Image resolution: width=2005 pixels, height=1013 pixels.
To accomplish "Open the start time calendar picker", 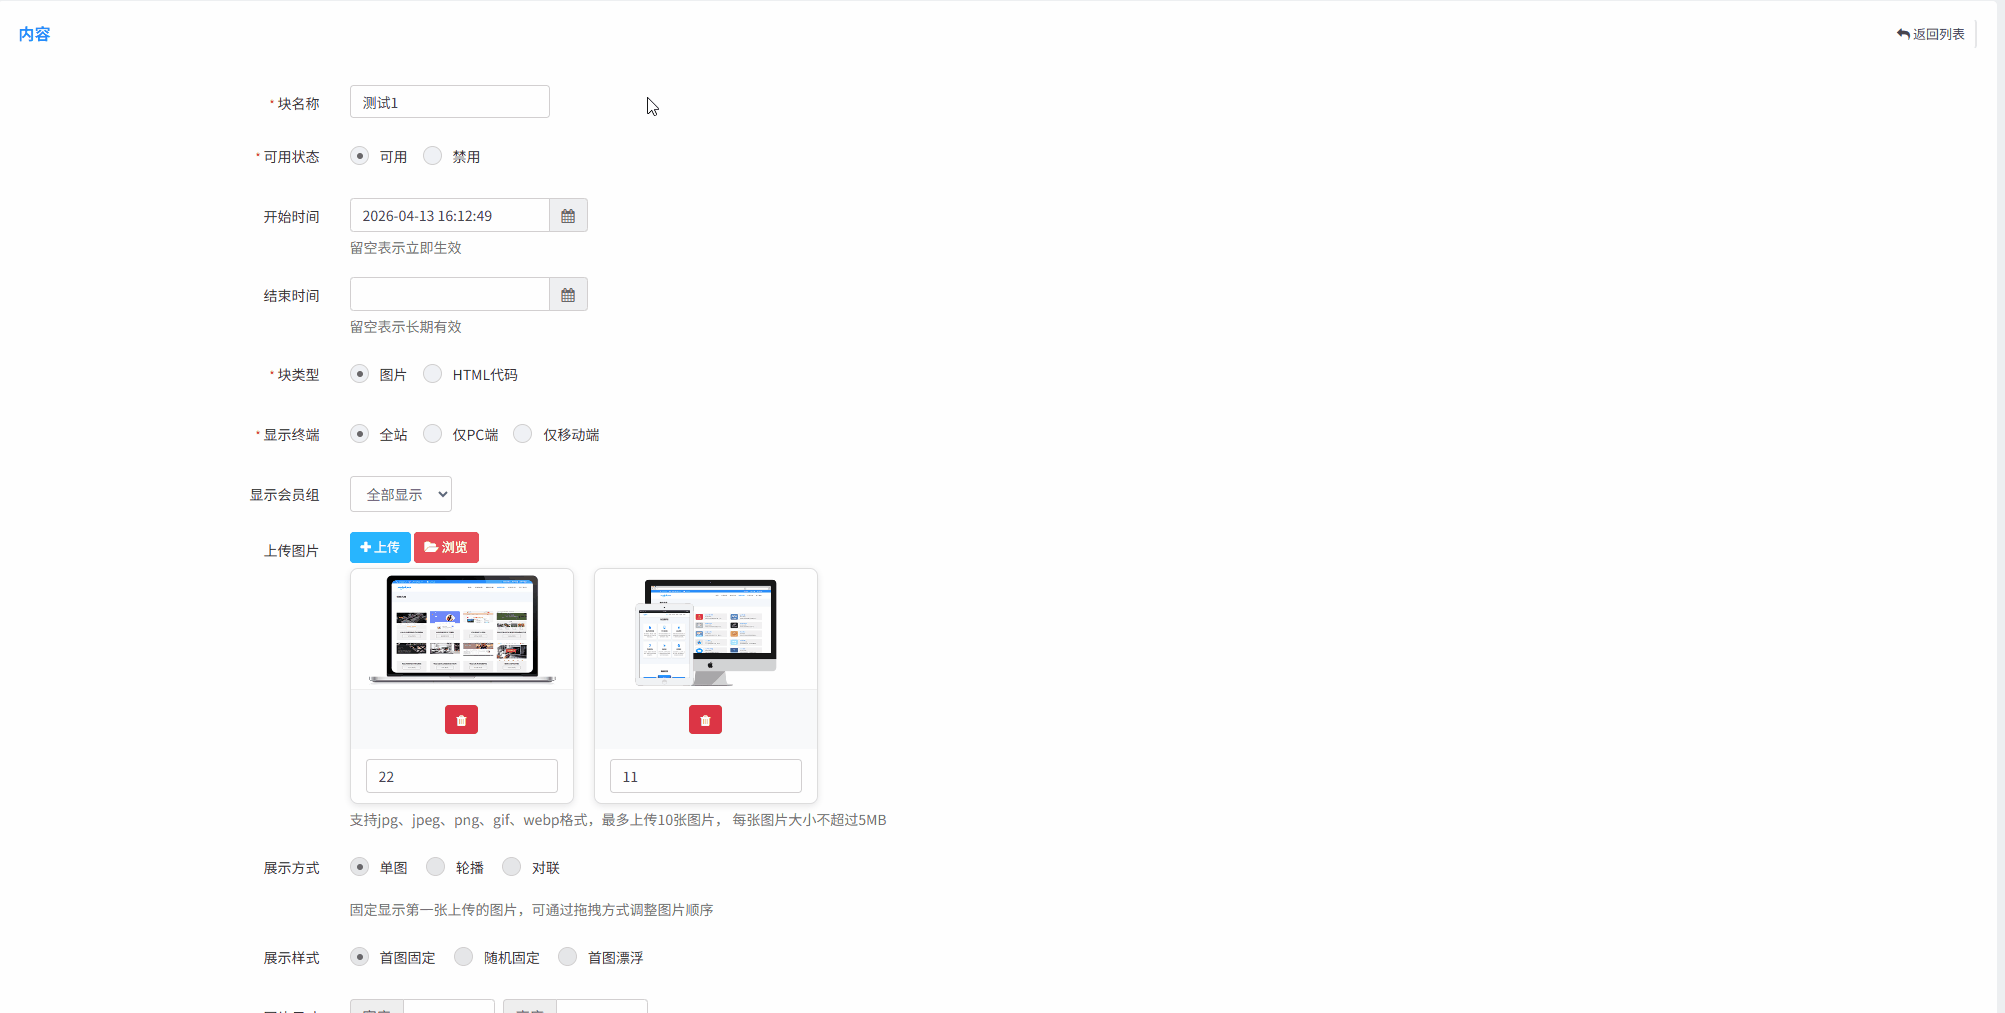I will (568, 216).
